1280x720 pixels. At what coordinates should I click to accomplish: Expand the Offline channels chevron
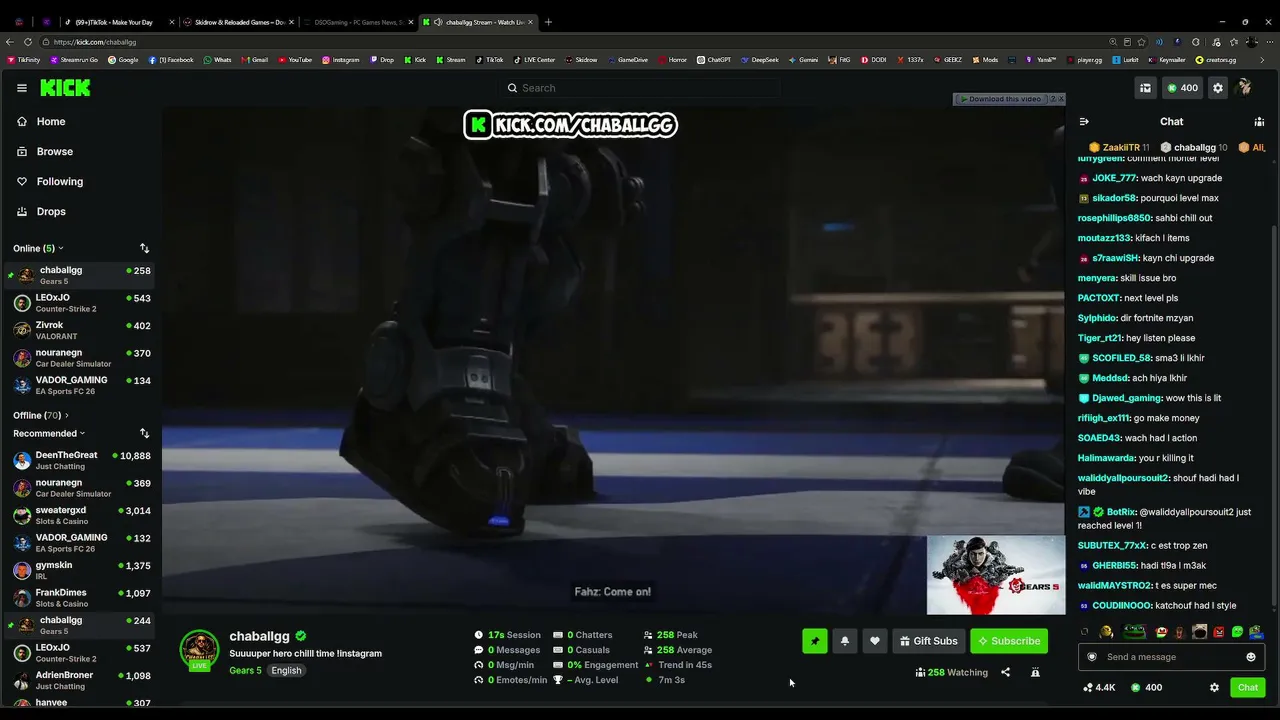click(67, 415)
